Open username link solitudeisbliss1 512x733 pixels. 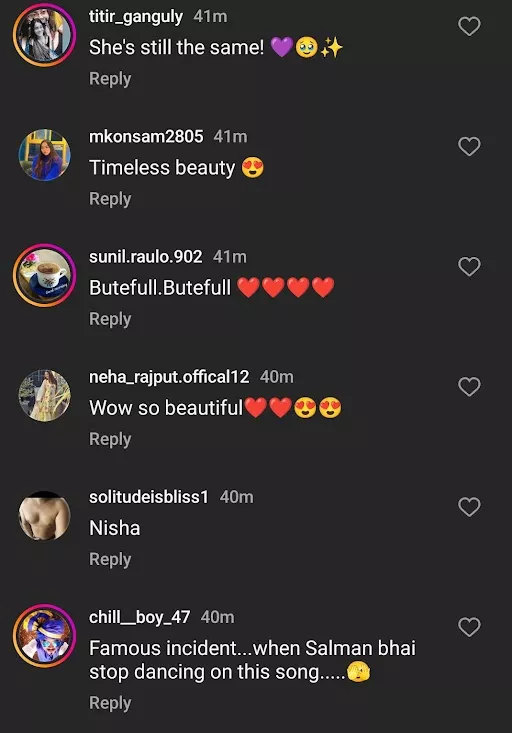(149, 497)
